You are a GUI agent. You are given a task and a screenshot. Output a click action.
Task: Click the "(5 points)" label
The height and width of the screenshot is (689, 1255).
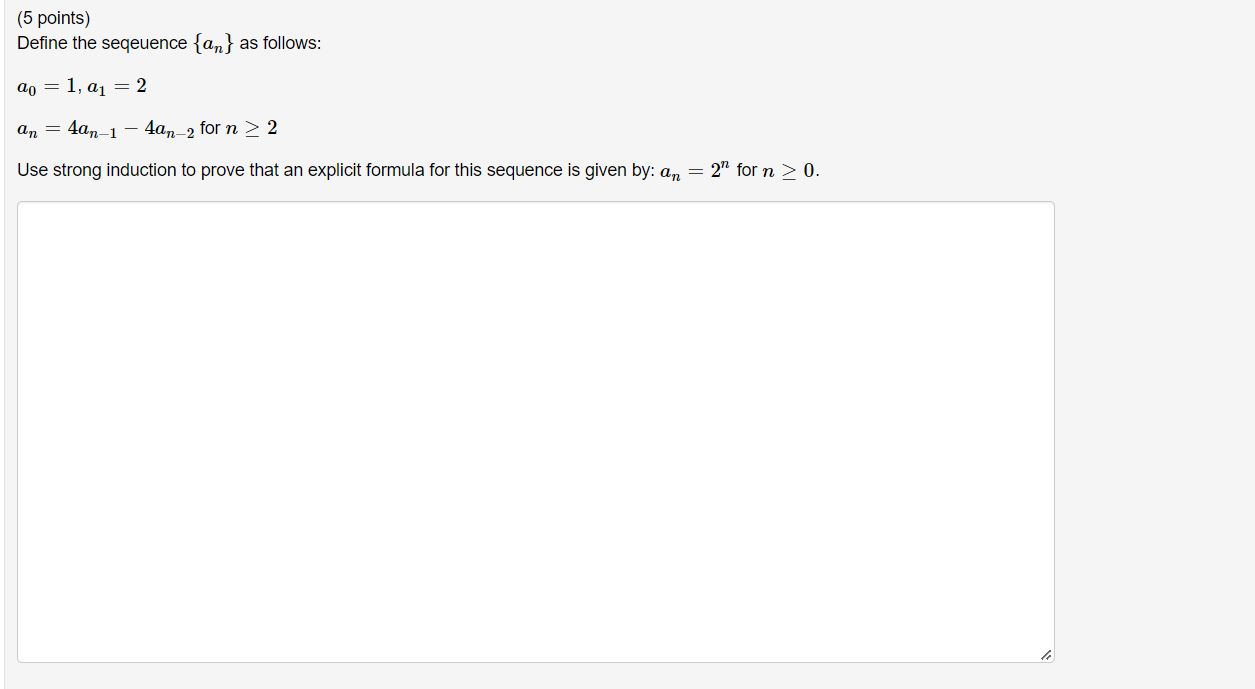[54, 17]
